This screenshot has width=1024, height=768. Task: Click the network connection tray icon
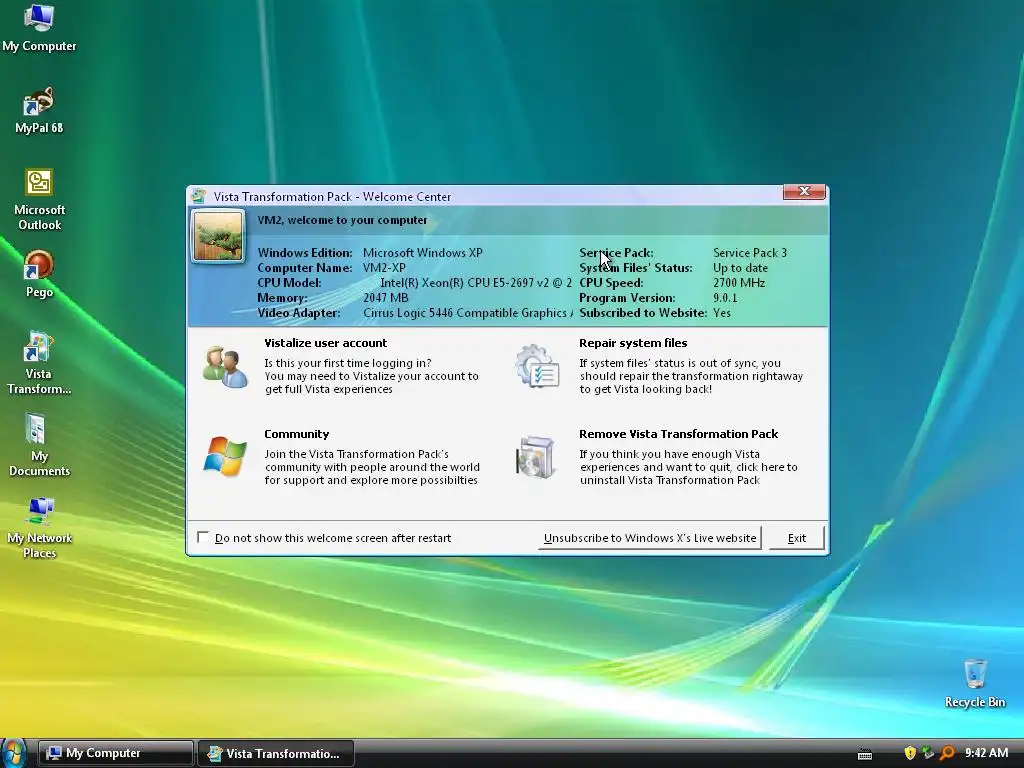928,753
